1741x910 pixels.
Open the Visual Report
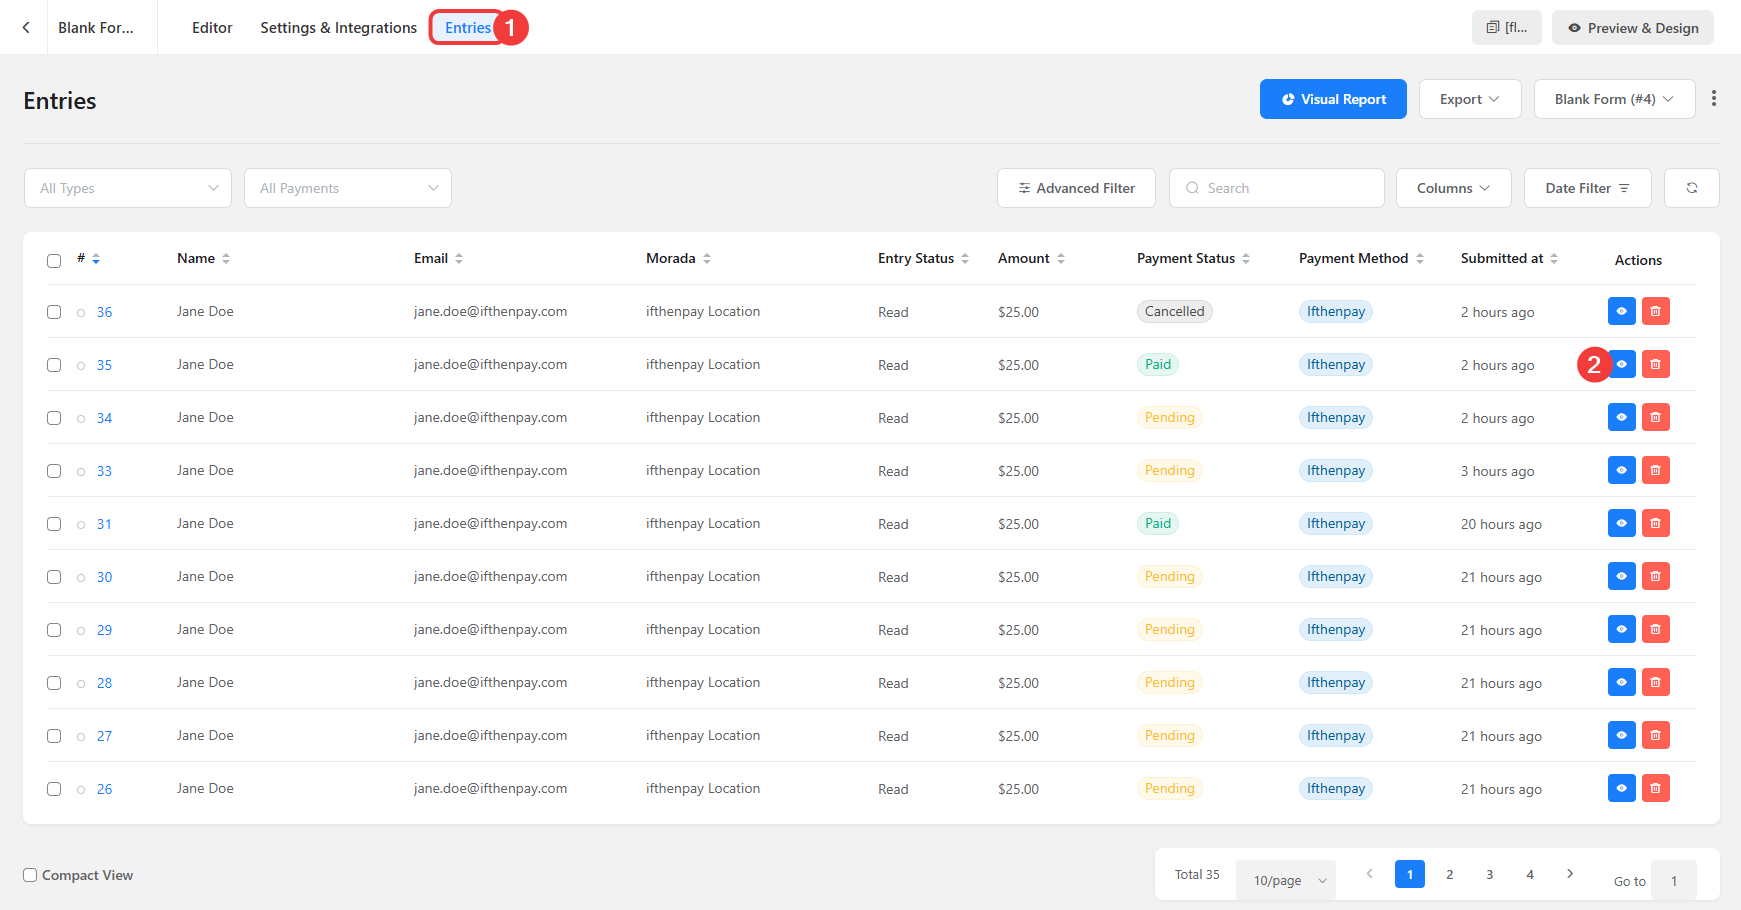1333,99
